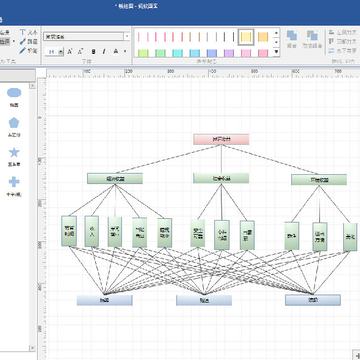
Task: Click the increase font size button
Action: [x=70, y=52]
